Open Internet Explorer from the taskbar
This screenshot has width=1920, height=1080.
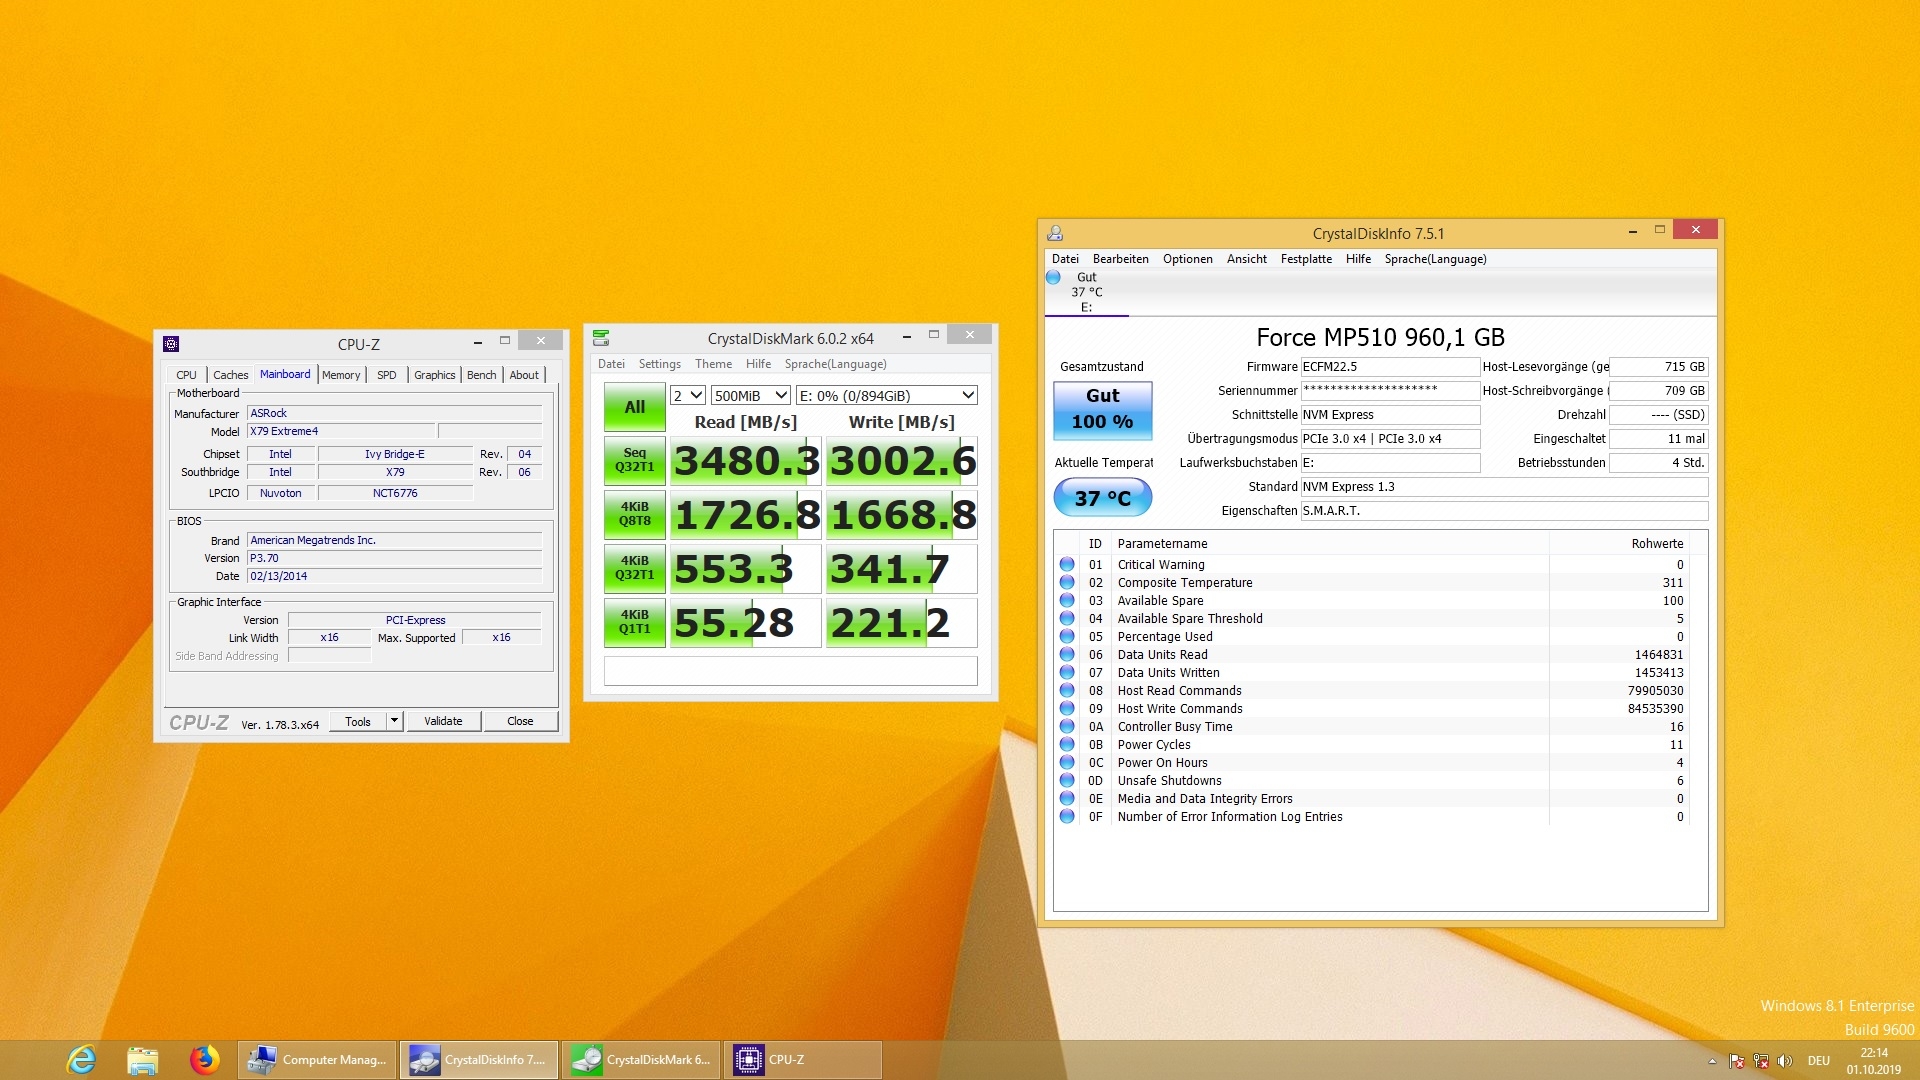pos(81,1060)
